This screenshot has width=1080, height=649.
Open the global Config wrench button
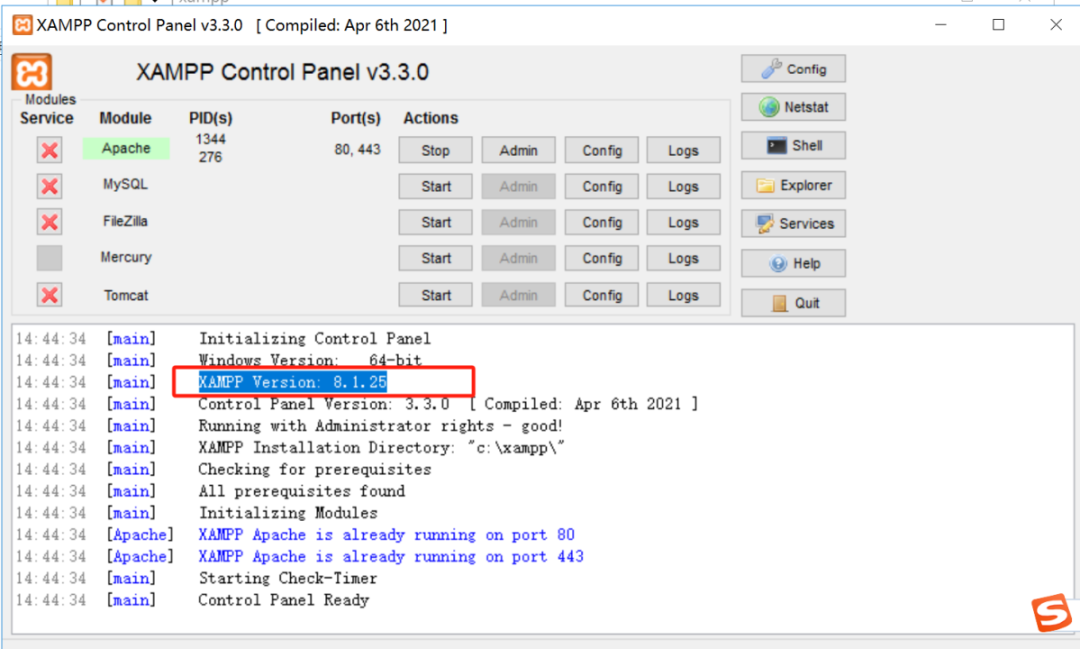[x=793, y=69]
